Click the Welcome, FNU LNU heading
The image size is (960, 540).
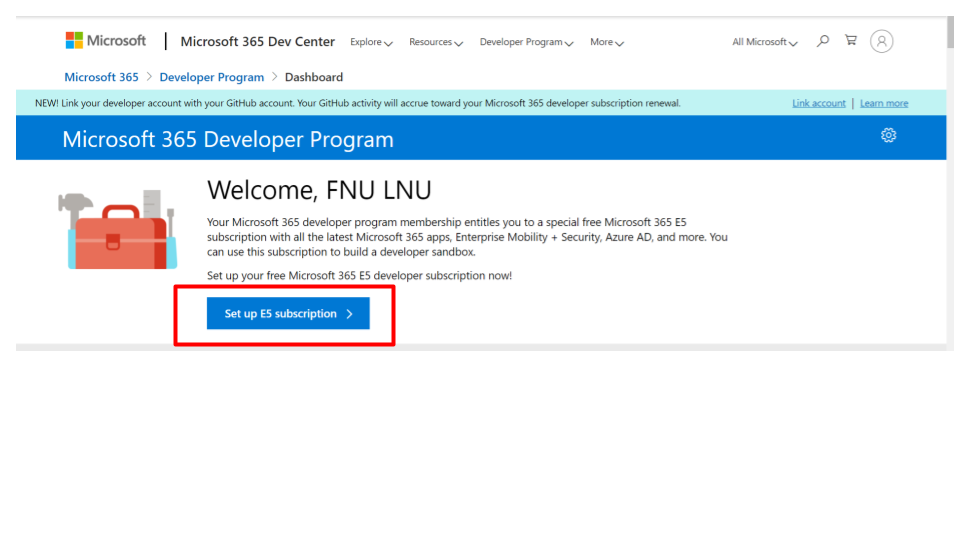pyautogui.click(x=319, y=190)
